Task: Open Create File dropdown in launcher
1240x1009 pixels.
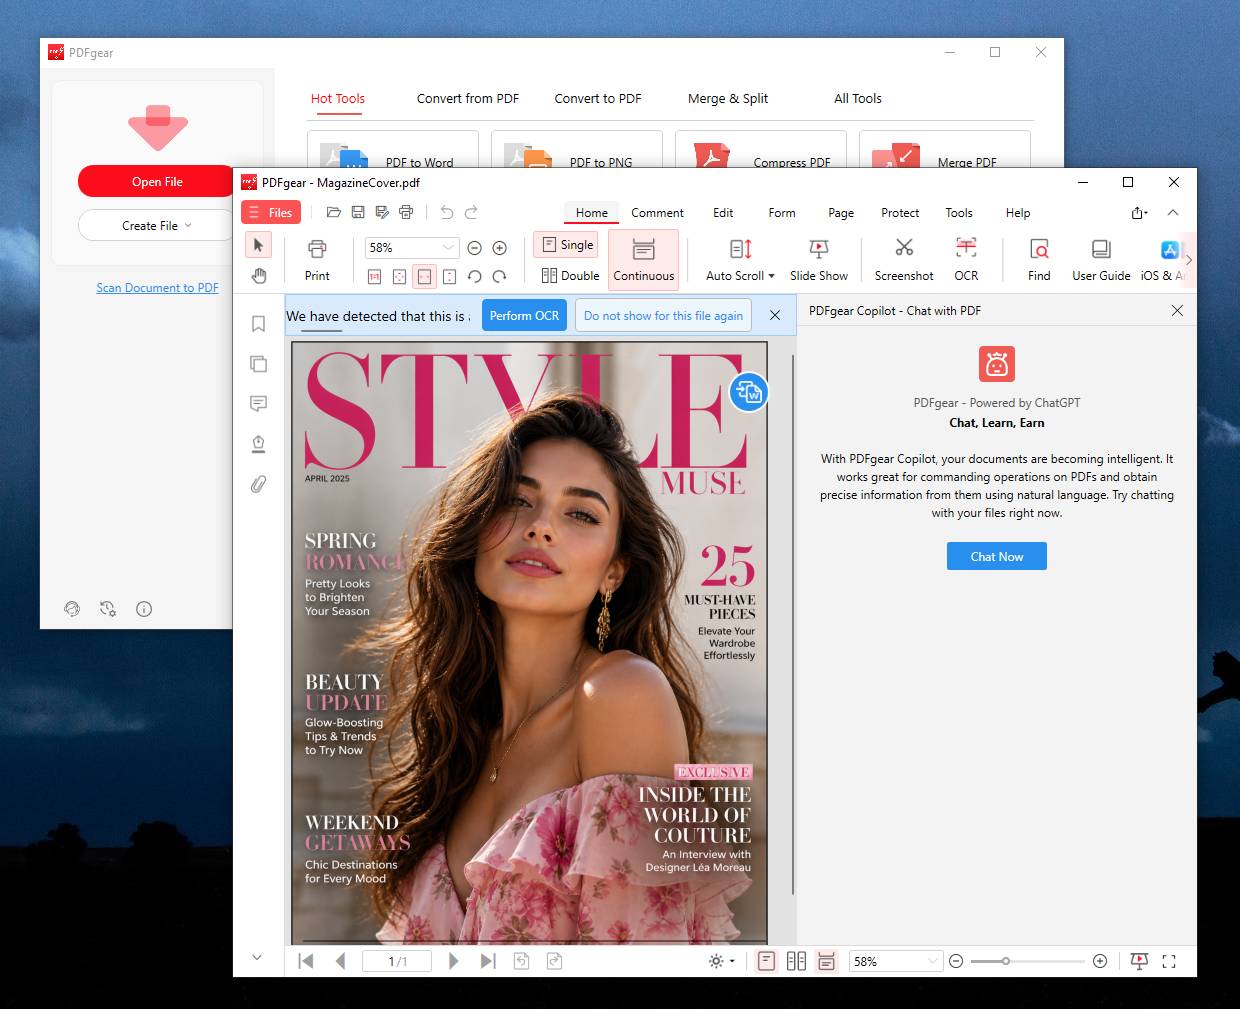Action: click(x=157, y=225)
